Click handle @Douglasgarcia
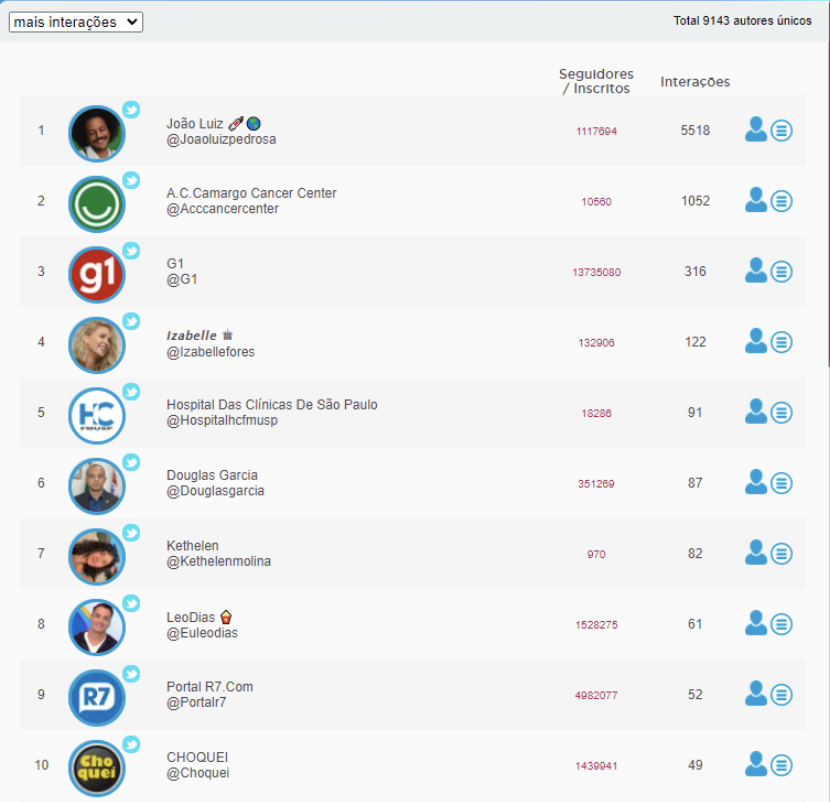This screenshot has width=830, height=802. [215, 491]
